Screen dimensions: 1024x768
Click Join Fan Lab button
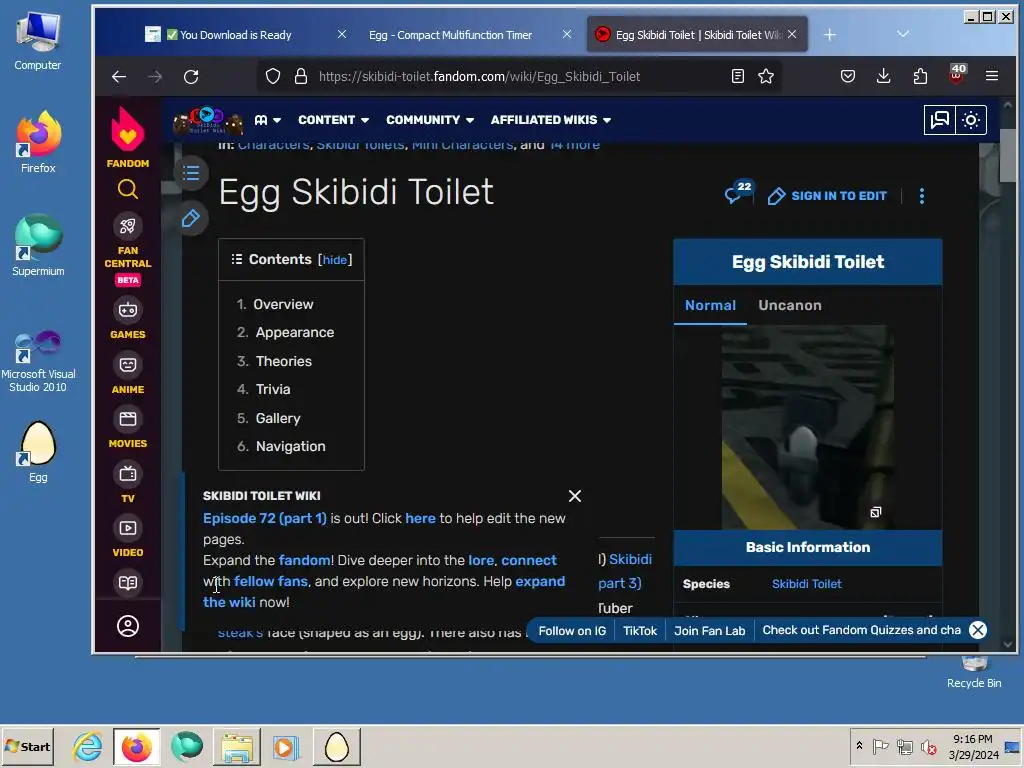[x=709, y=631]
